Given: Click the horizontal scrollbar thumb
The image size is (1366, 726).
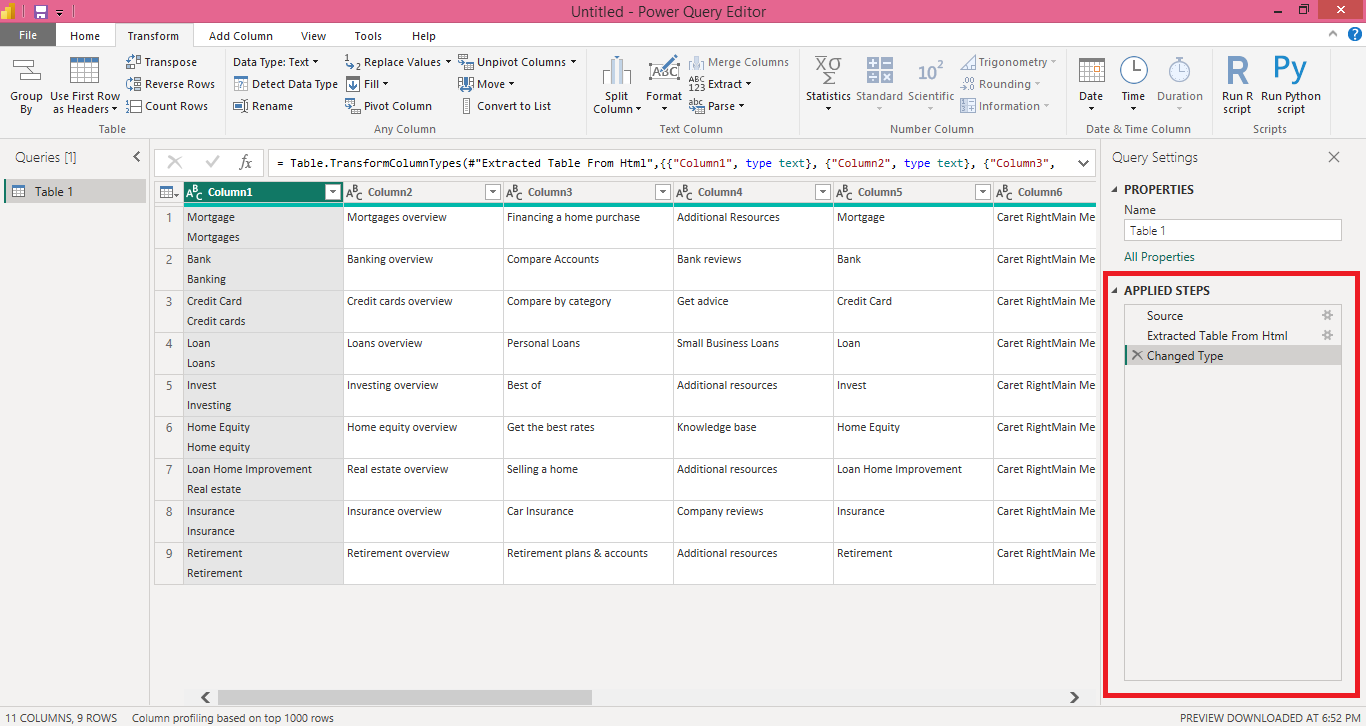Looking at the screenshot, I should [405, 697].
